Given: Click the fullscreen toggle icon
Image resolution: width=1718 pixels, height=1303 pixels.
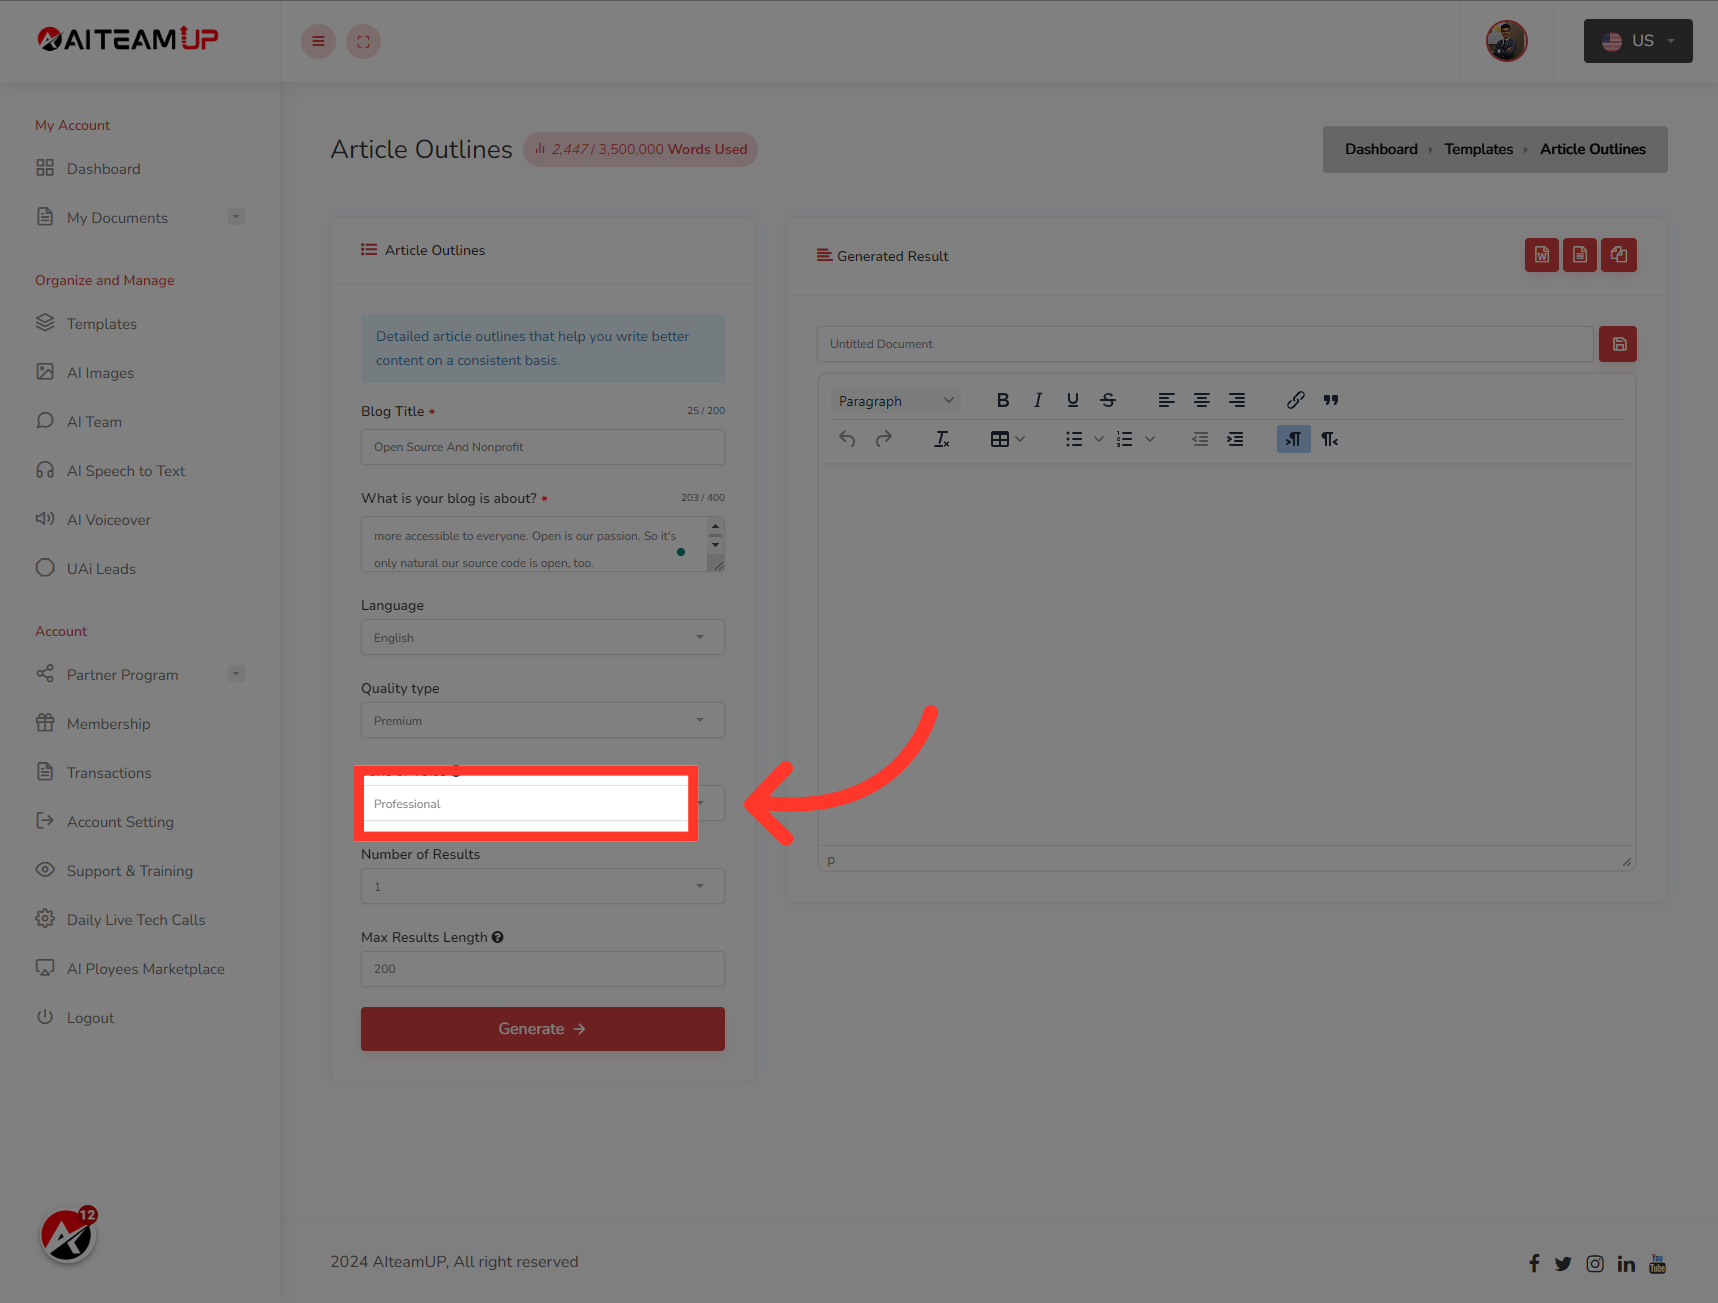Looking at the screenshot, I should pyautogui.click(x=363, y=41).
